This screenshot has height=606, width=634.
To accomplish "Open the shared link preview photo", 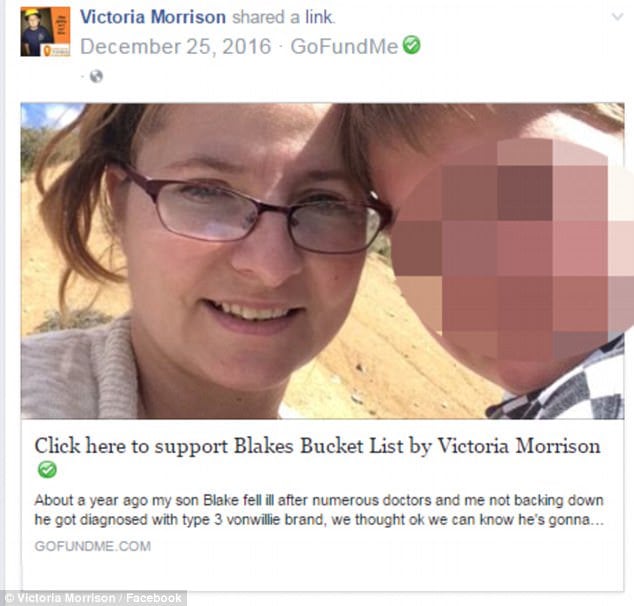I will [x=322, y=261].
